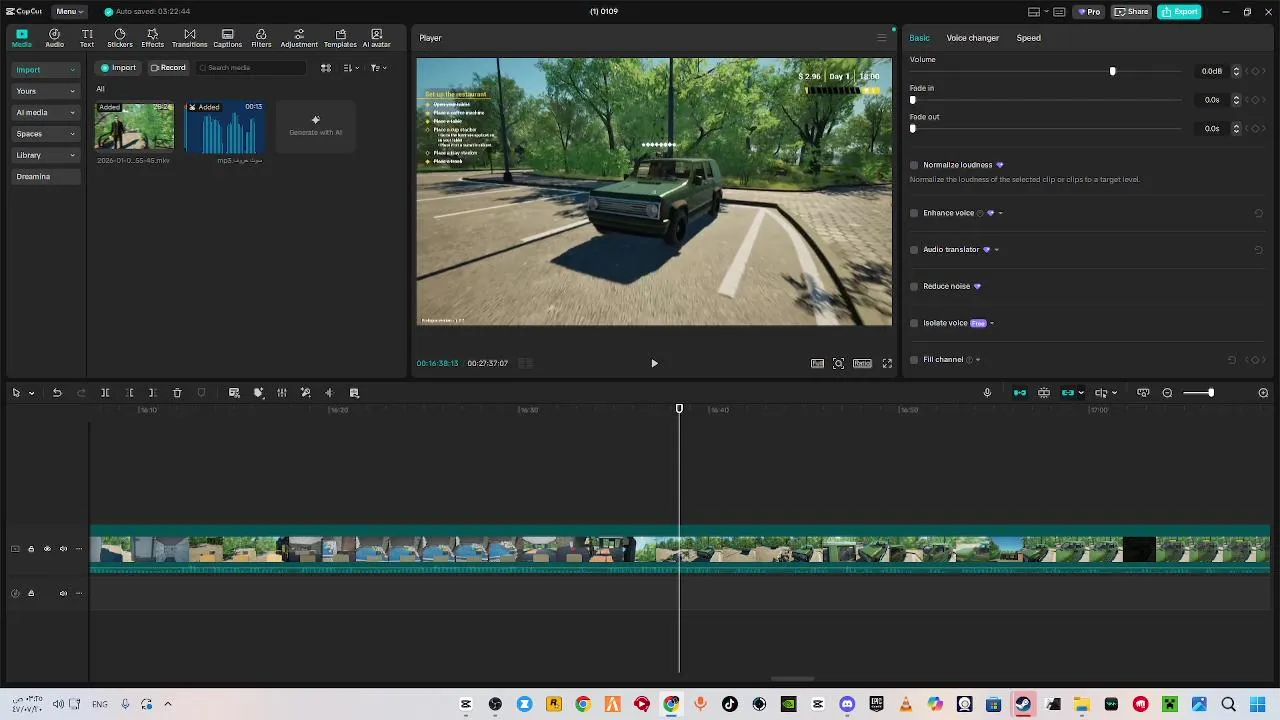The image size is (1280, 720).
Task: Open the CapCut Menu dropdown
Action: pyautogui.click(x=68, y=12)
